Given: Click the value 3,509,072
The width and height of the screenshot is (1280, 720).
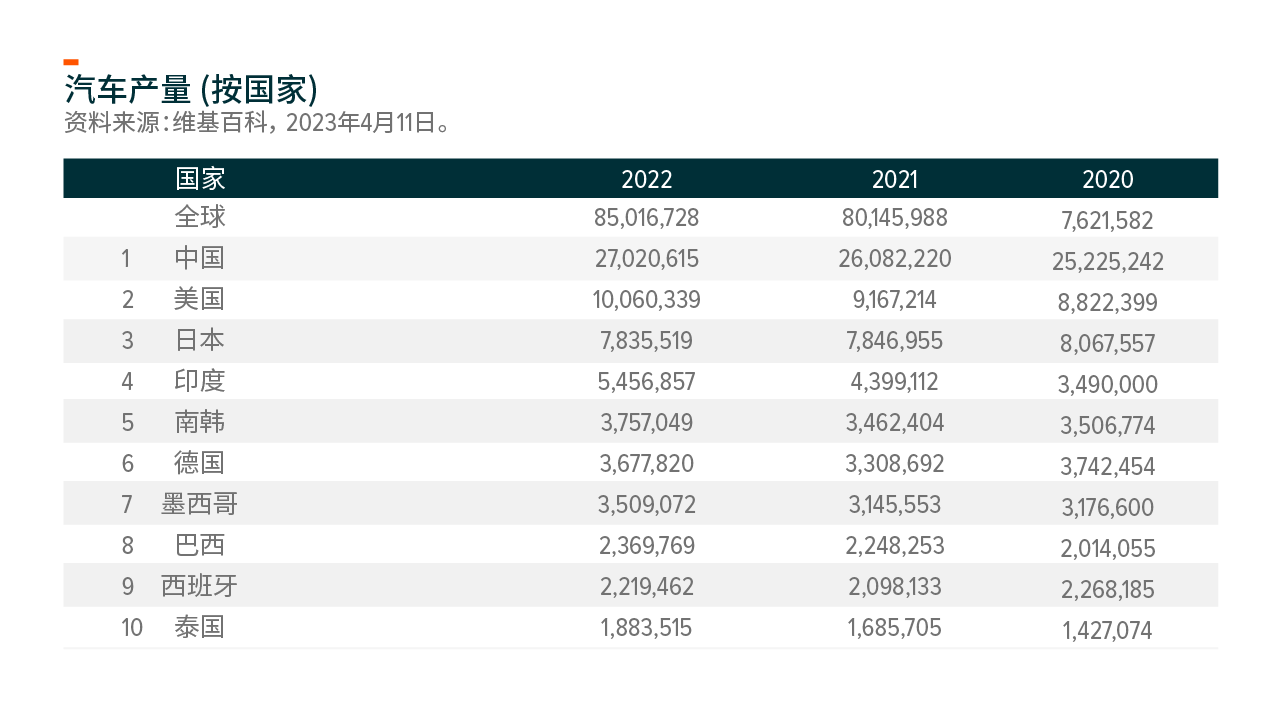Looking at the screenshot, I should (x=647, y=505).
